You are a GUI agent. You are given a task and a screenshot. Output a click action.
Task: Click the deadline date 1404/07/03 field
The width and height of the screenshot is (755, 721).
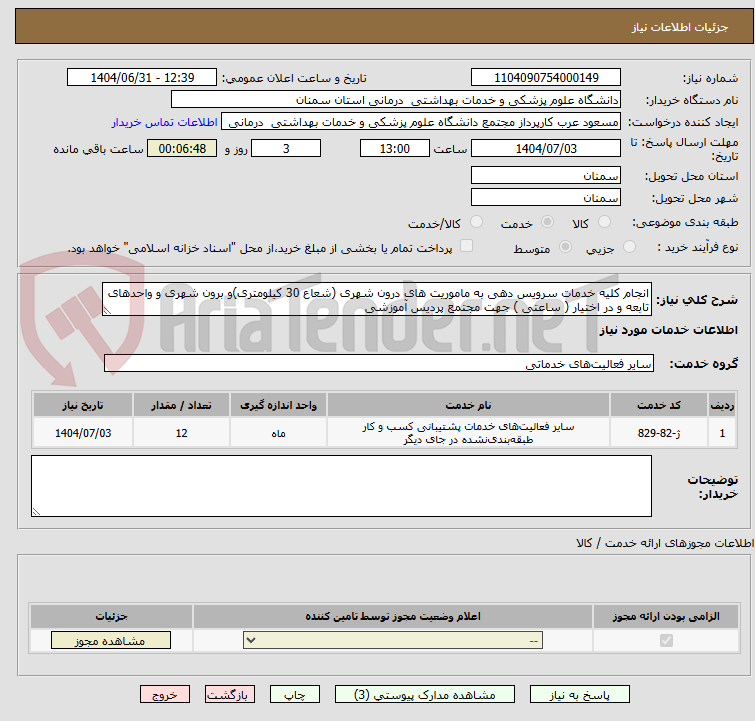coord(546,148)
